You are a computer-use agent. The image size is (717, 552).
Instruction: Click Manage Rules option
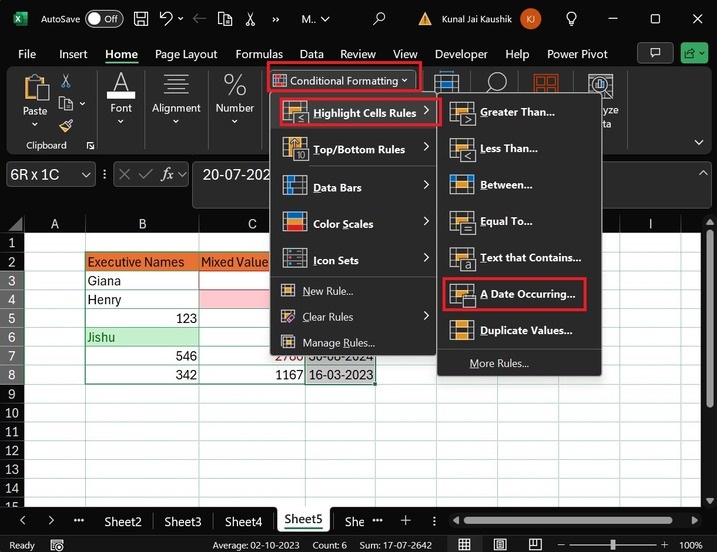(337, 343)
